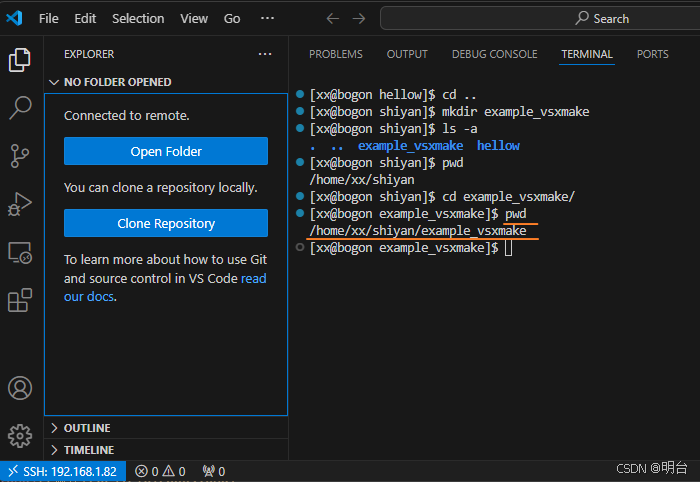
Task: Click the 'mkdir example_vsxmake' command line
Action: pyautogui.click(x=449, y=112)
